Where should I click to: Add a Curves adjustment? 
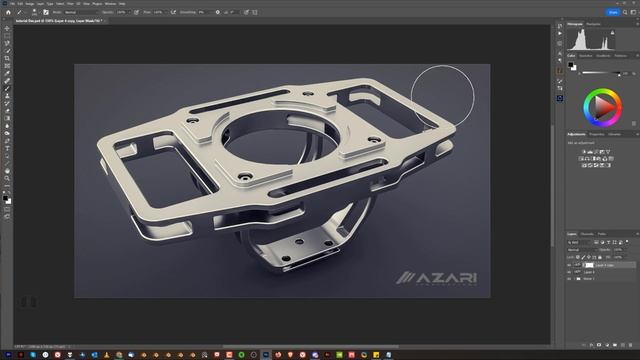[x=596, y=152]
